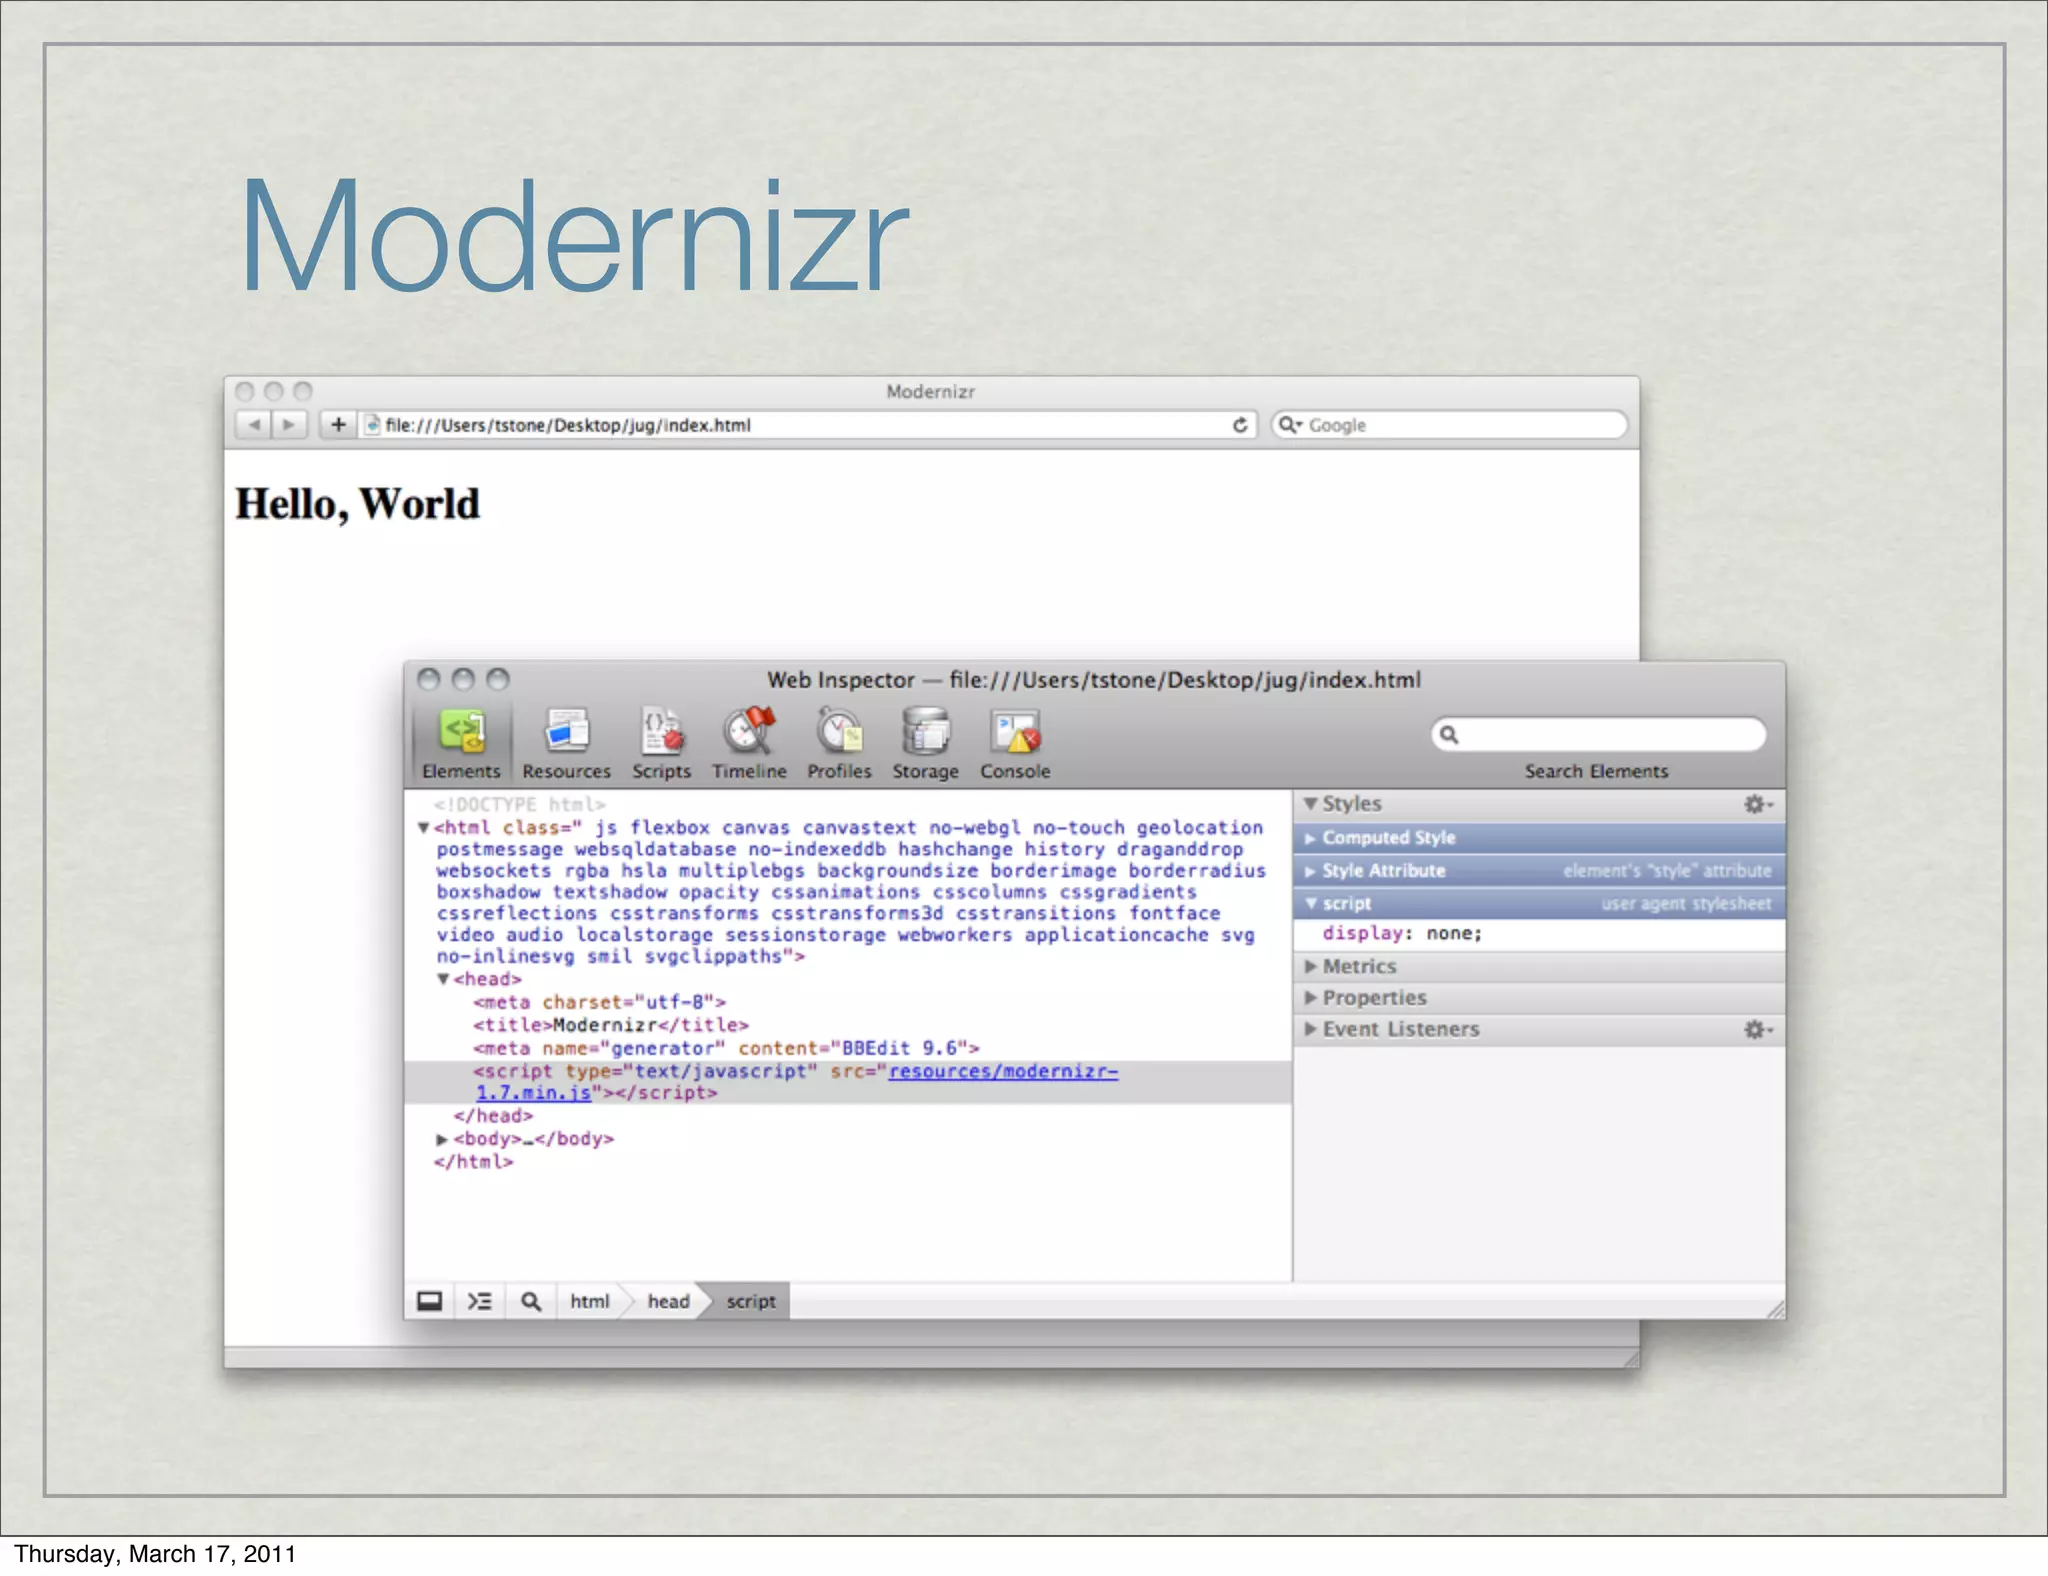
Task: Expand the Properties section
Action: pos(1310,997)
